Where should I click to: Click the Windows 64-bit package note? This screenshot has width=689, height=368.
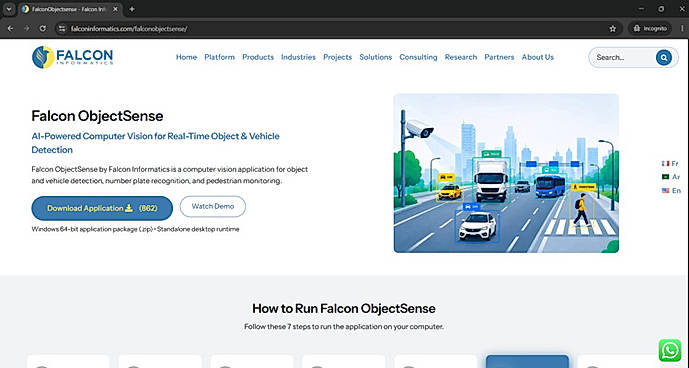point(135,229)
